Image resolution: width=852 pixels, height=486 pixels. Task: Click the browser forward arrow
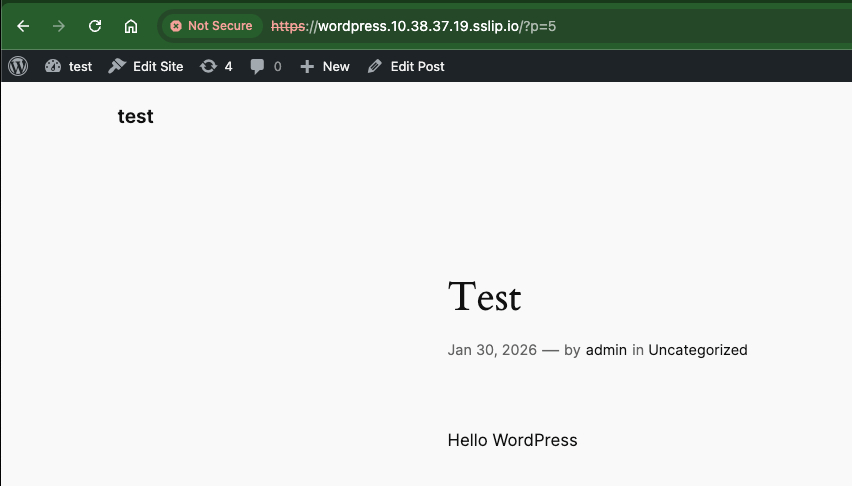point(59,26)
